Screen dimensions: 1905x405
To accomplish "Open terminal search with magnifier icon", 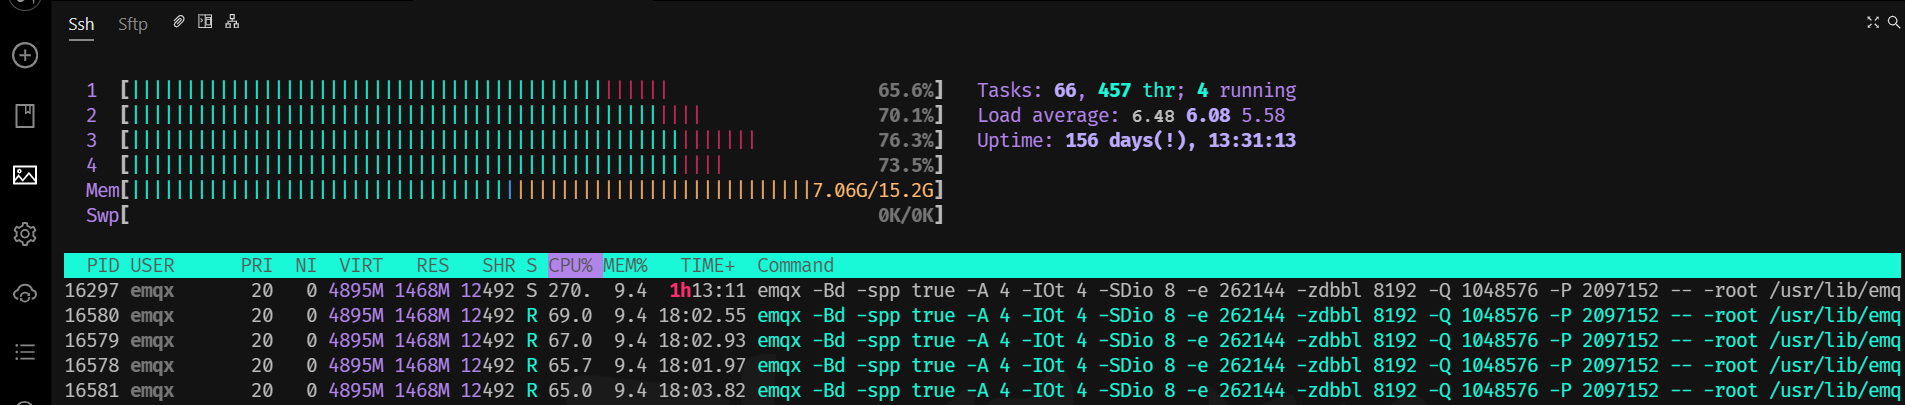I will 1893,22.
